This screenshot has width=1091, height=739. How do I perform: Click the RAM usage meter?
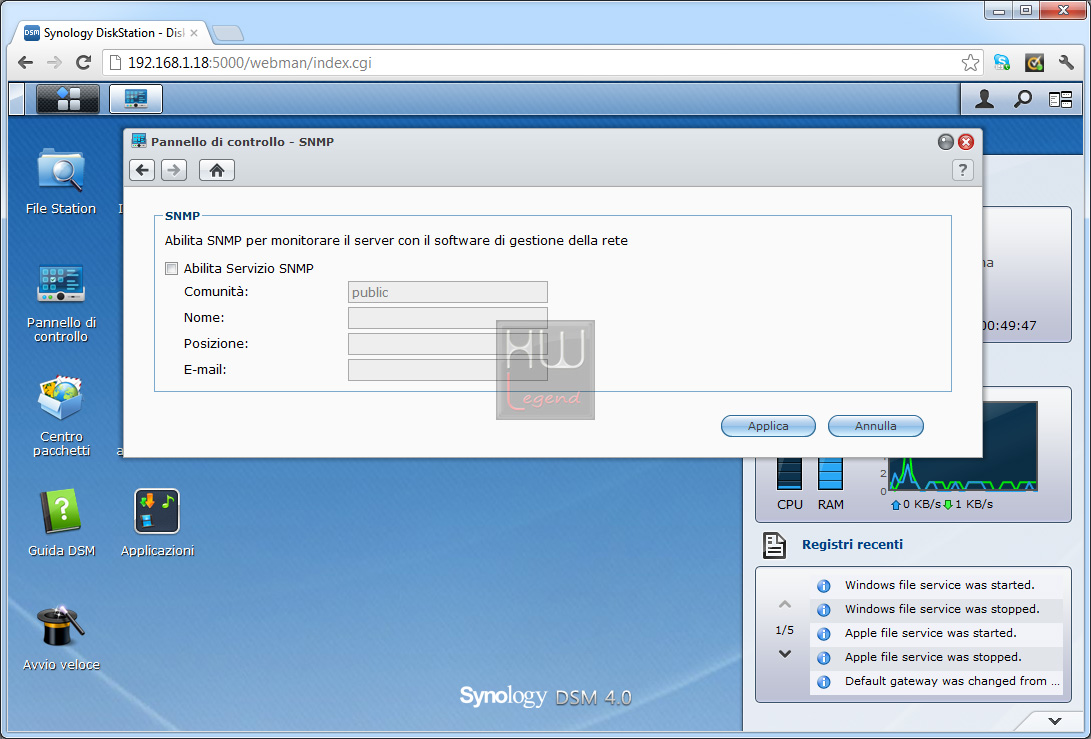click(831, 475)
